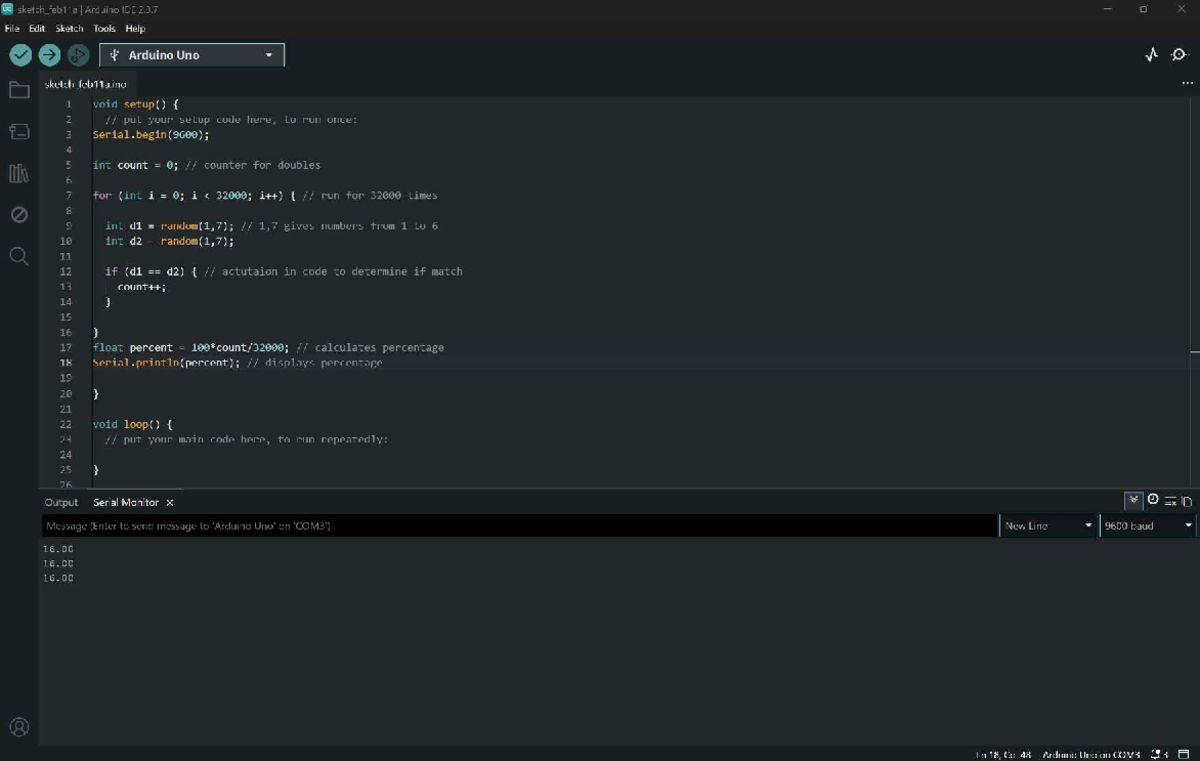
Task: Click the 'count++;' code line
Action: coord(142,286)
